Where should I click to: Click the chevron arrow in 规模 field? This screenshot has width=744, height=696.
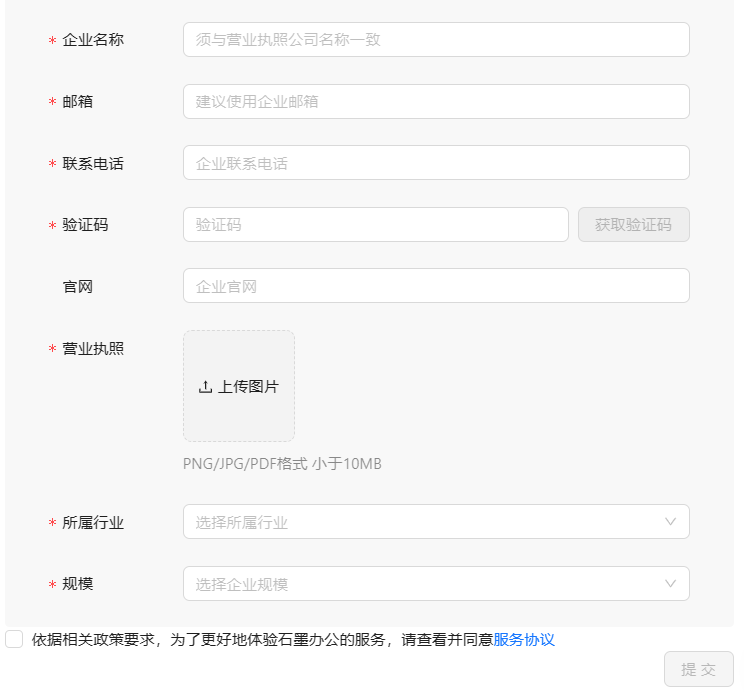click(x=670, y=583)
